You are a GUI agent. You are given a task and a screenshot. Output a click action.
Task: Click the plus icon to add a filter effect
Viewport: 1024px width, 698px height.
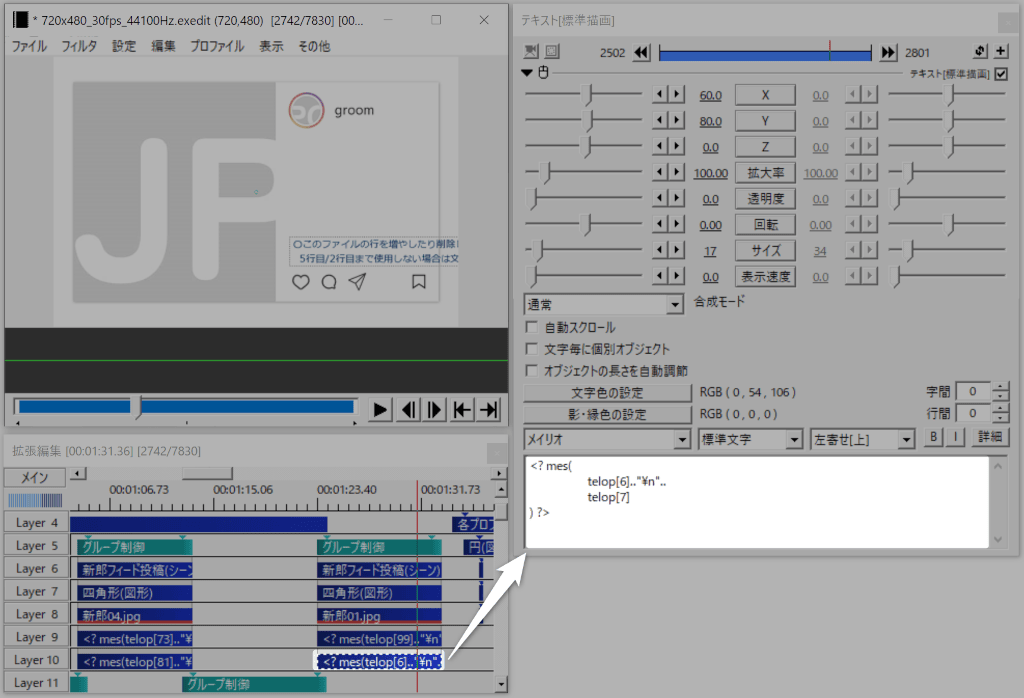(1001, 53)
